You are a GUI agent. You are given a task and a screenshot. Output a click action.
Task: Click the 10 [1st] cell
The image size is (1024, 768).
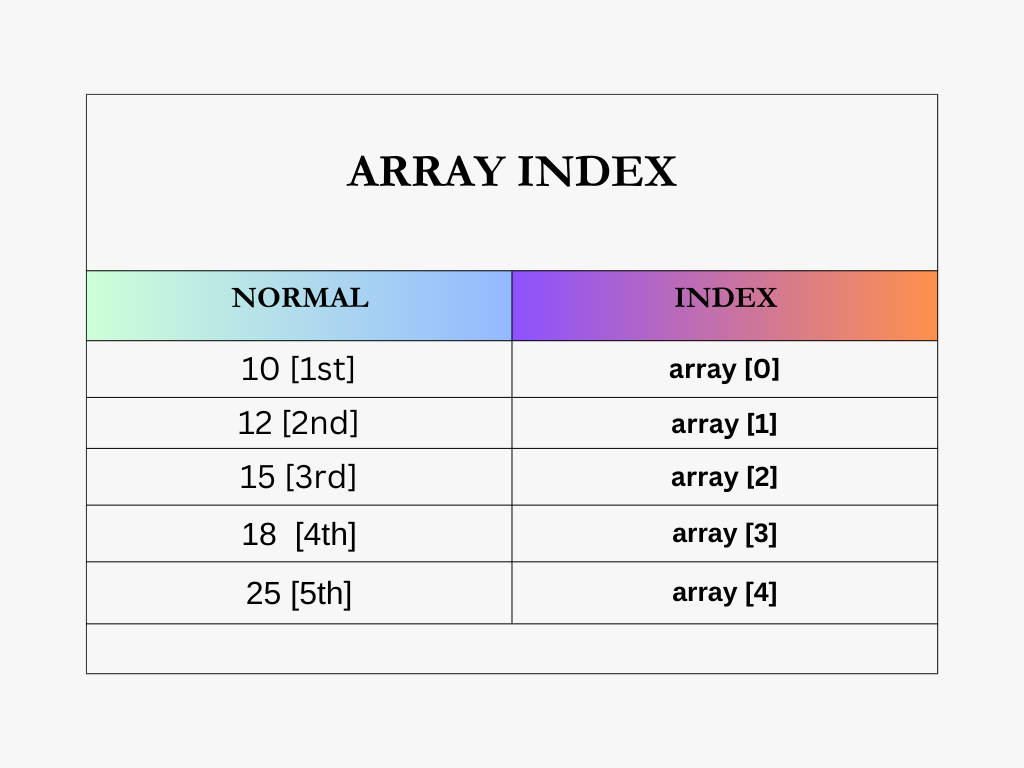299,369
